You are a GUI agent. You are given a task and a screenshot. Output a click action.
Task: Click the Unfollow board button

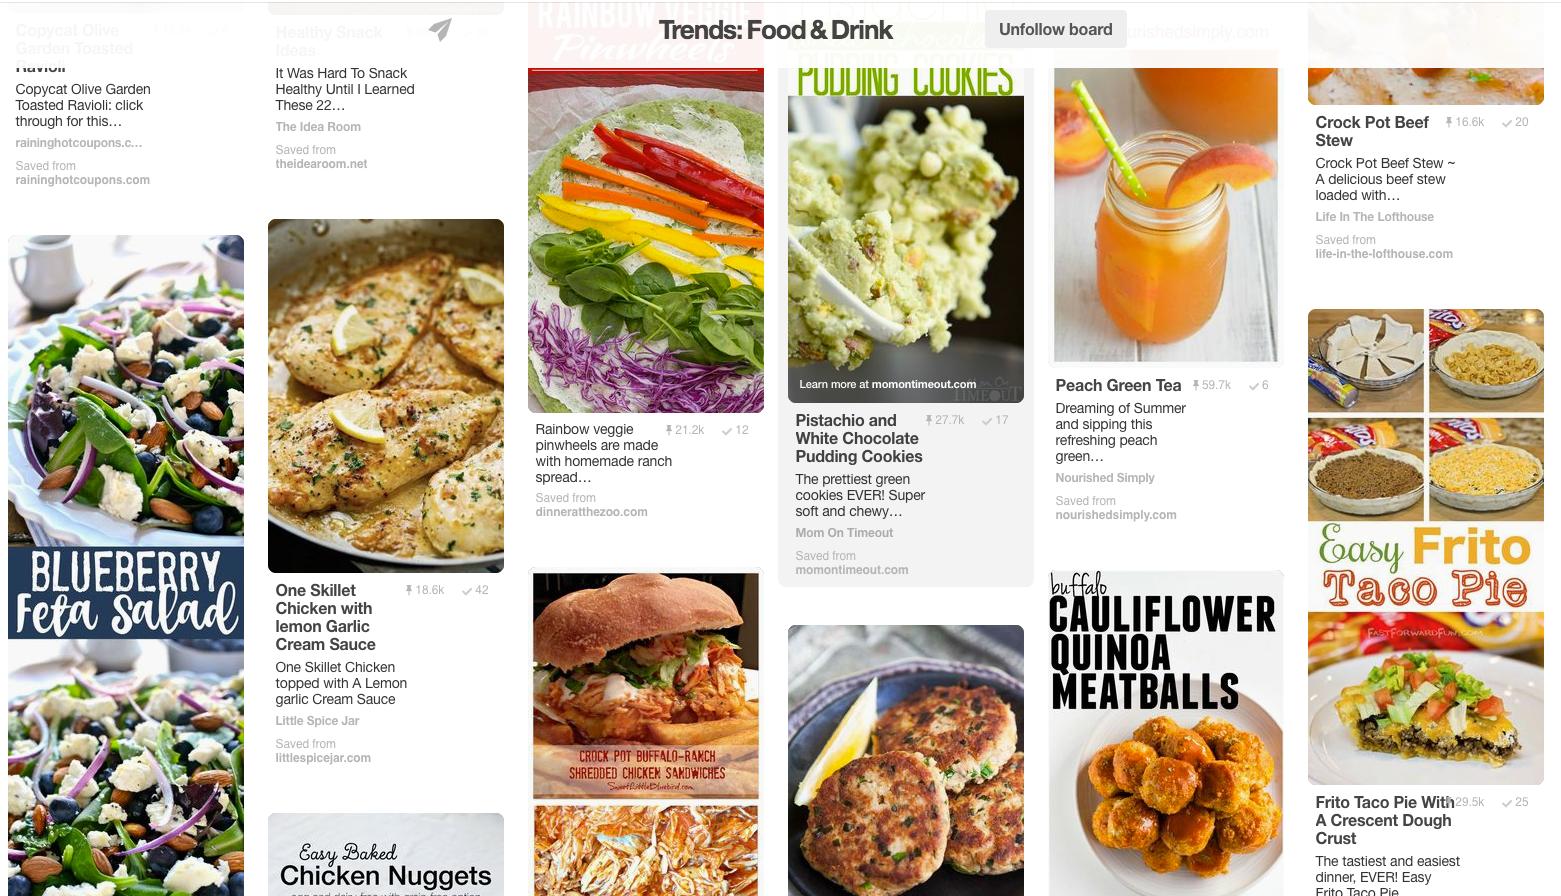[1055, 29]
